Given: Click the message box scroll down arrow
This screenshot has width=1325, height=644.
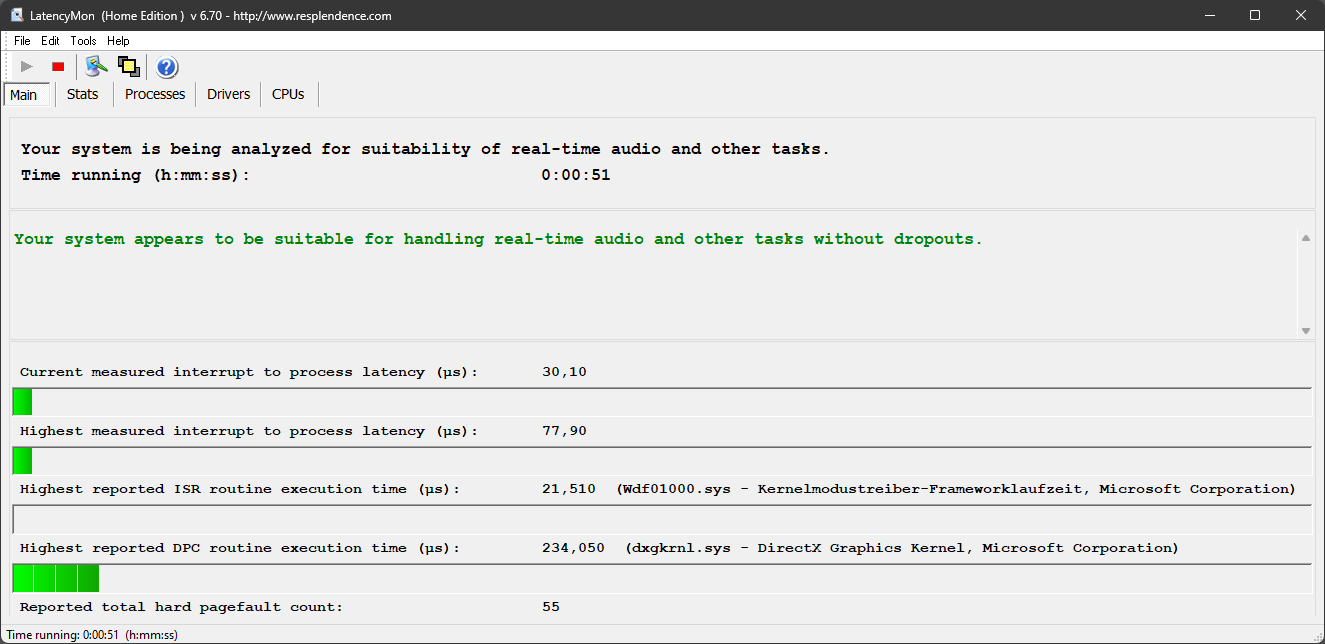Looking at the screenshot, I should (1305, 330).
